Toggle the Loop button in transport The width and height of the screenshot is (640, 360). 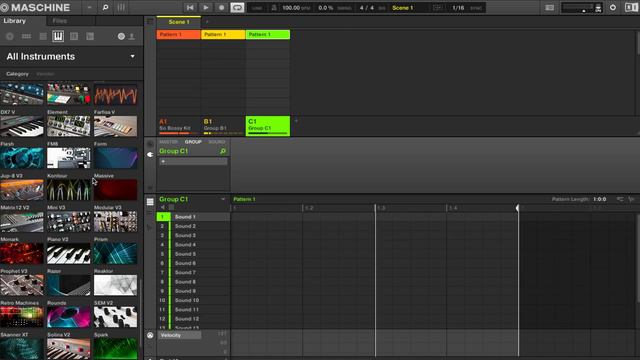click(x=237, y=7)
